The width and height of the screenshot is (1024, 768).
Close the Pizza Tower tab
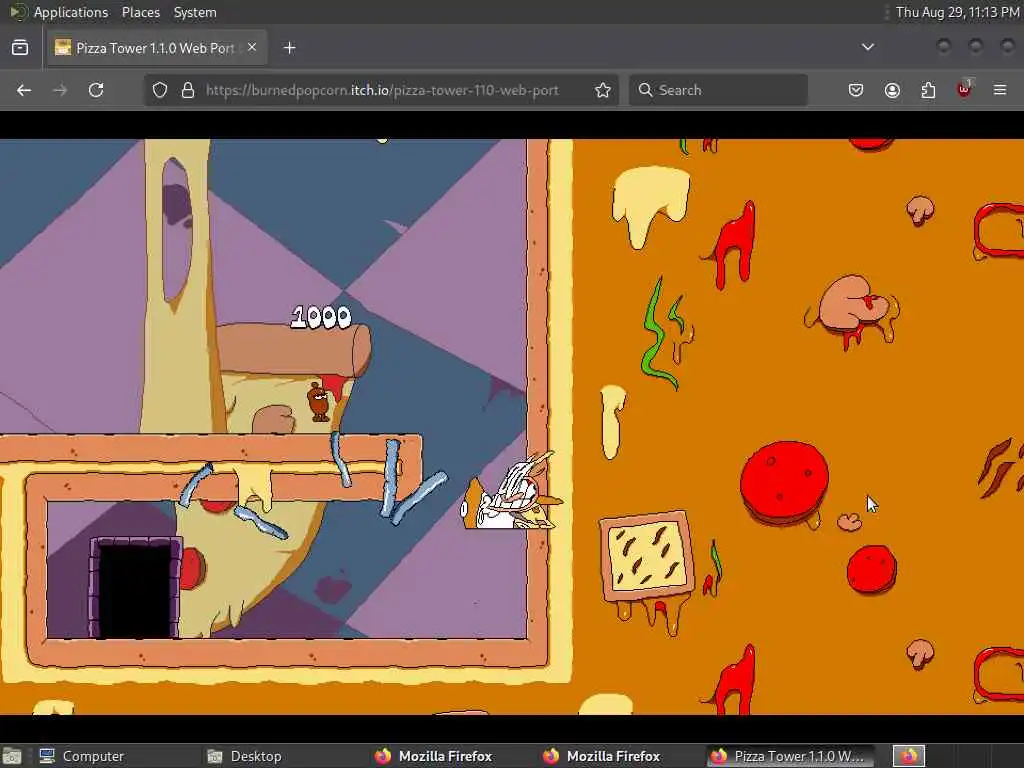click(252, 47)
